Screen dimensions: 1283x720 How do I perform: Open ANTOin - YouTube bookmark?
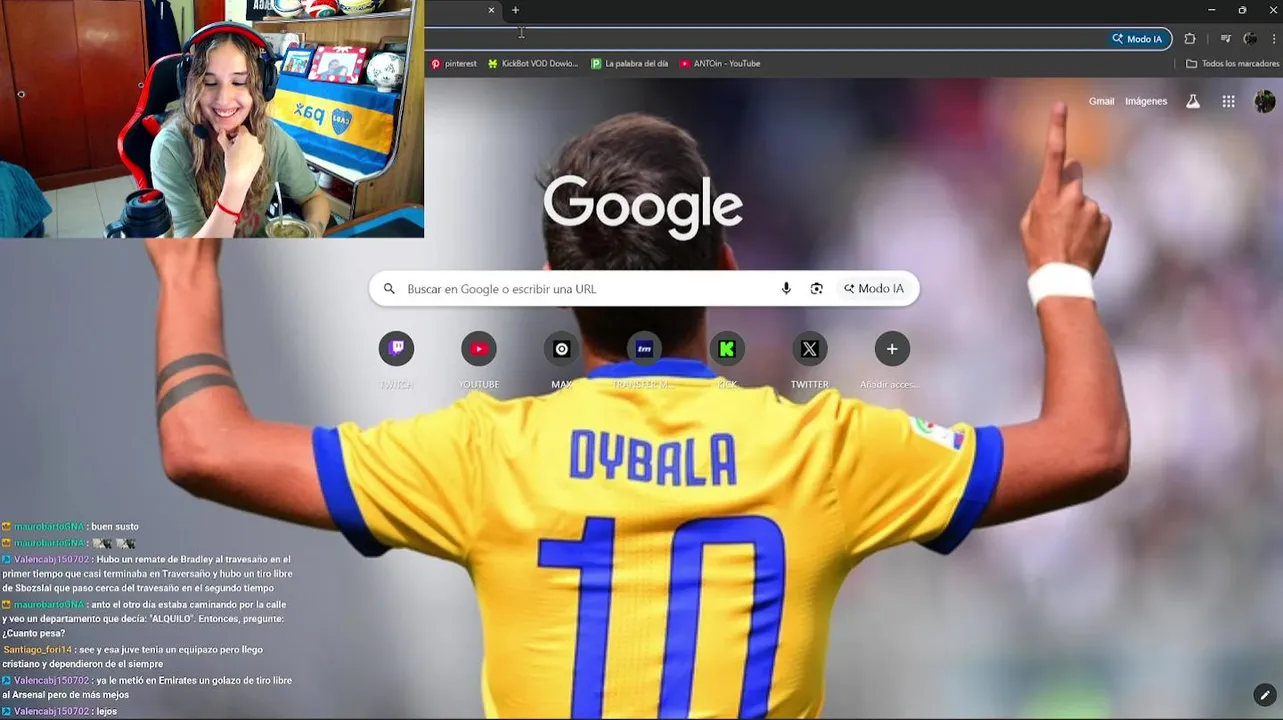pyautogui.click(x=720, y=63)
